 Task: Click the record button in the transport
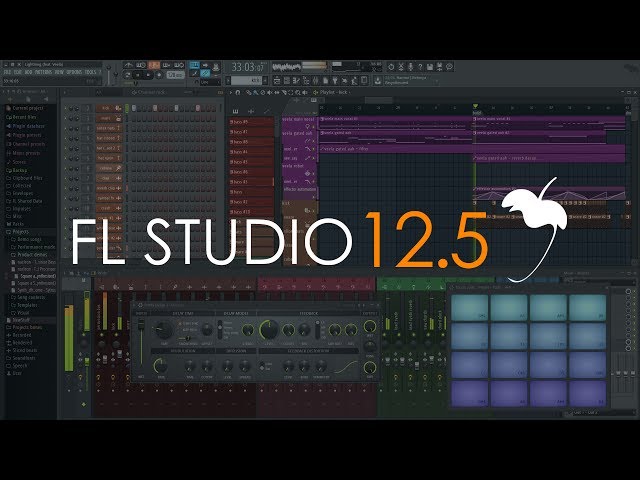[159, 75]
